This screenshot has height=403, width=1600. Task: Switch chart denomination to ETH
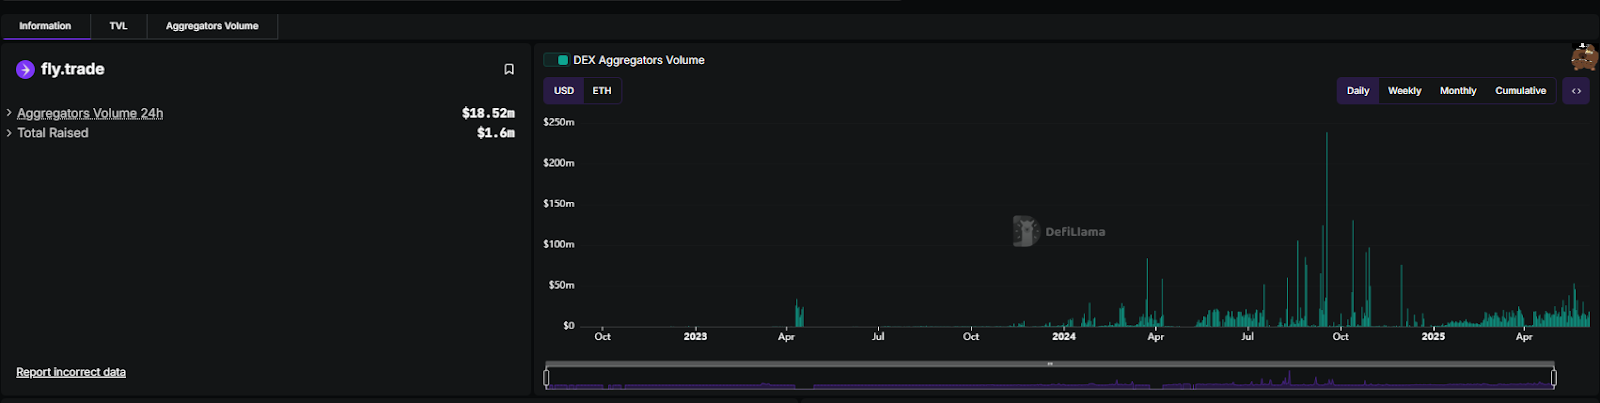click(602, 91)
